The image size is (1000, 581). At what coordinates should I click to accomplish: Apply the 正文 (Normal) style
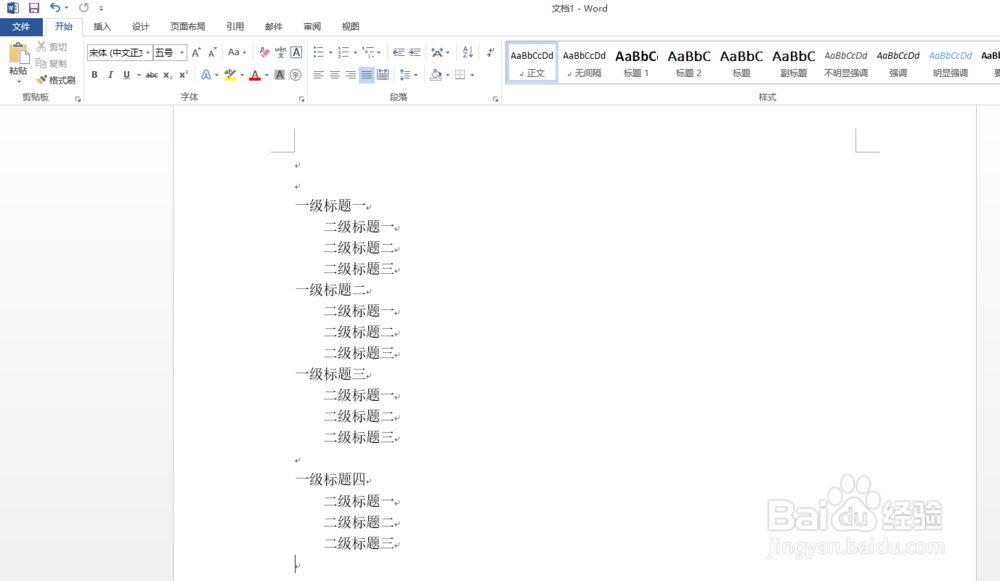pos(532,63)
